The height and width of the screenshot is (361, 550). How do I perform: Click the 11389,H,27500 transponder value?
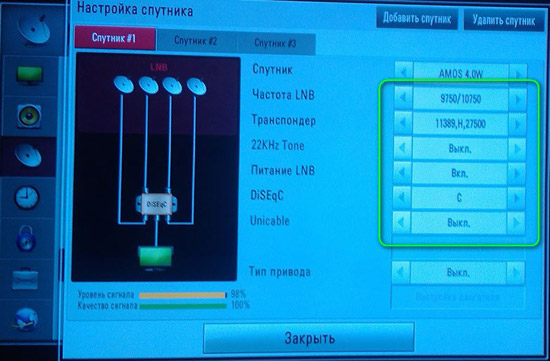tap(460, 124)
